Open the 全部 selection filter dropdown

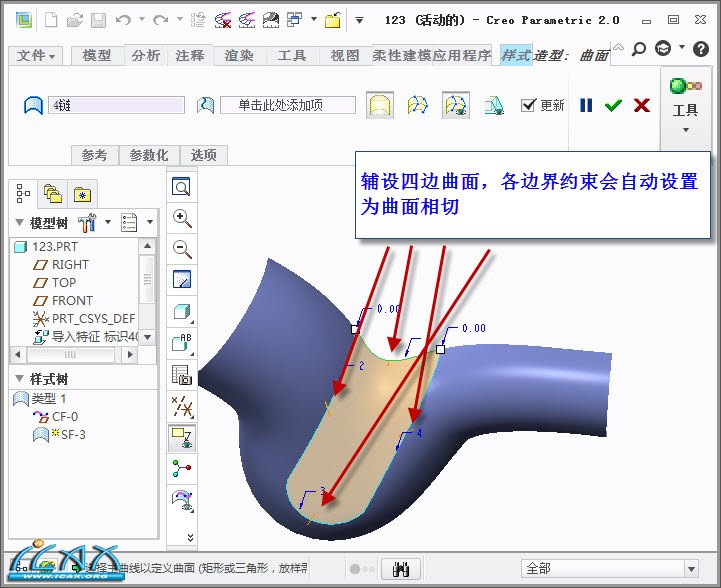coord(609,568)
